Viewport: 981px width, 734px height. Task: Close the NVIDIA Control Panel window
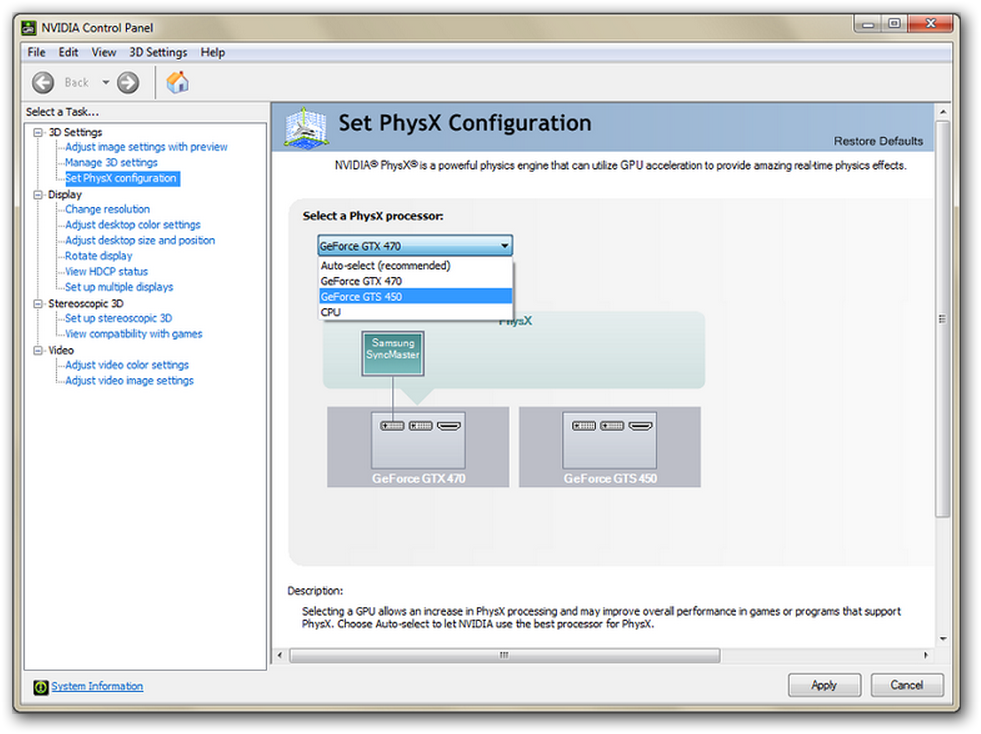click(x=930, y=24)
